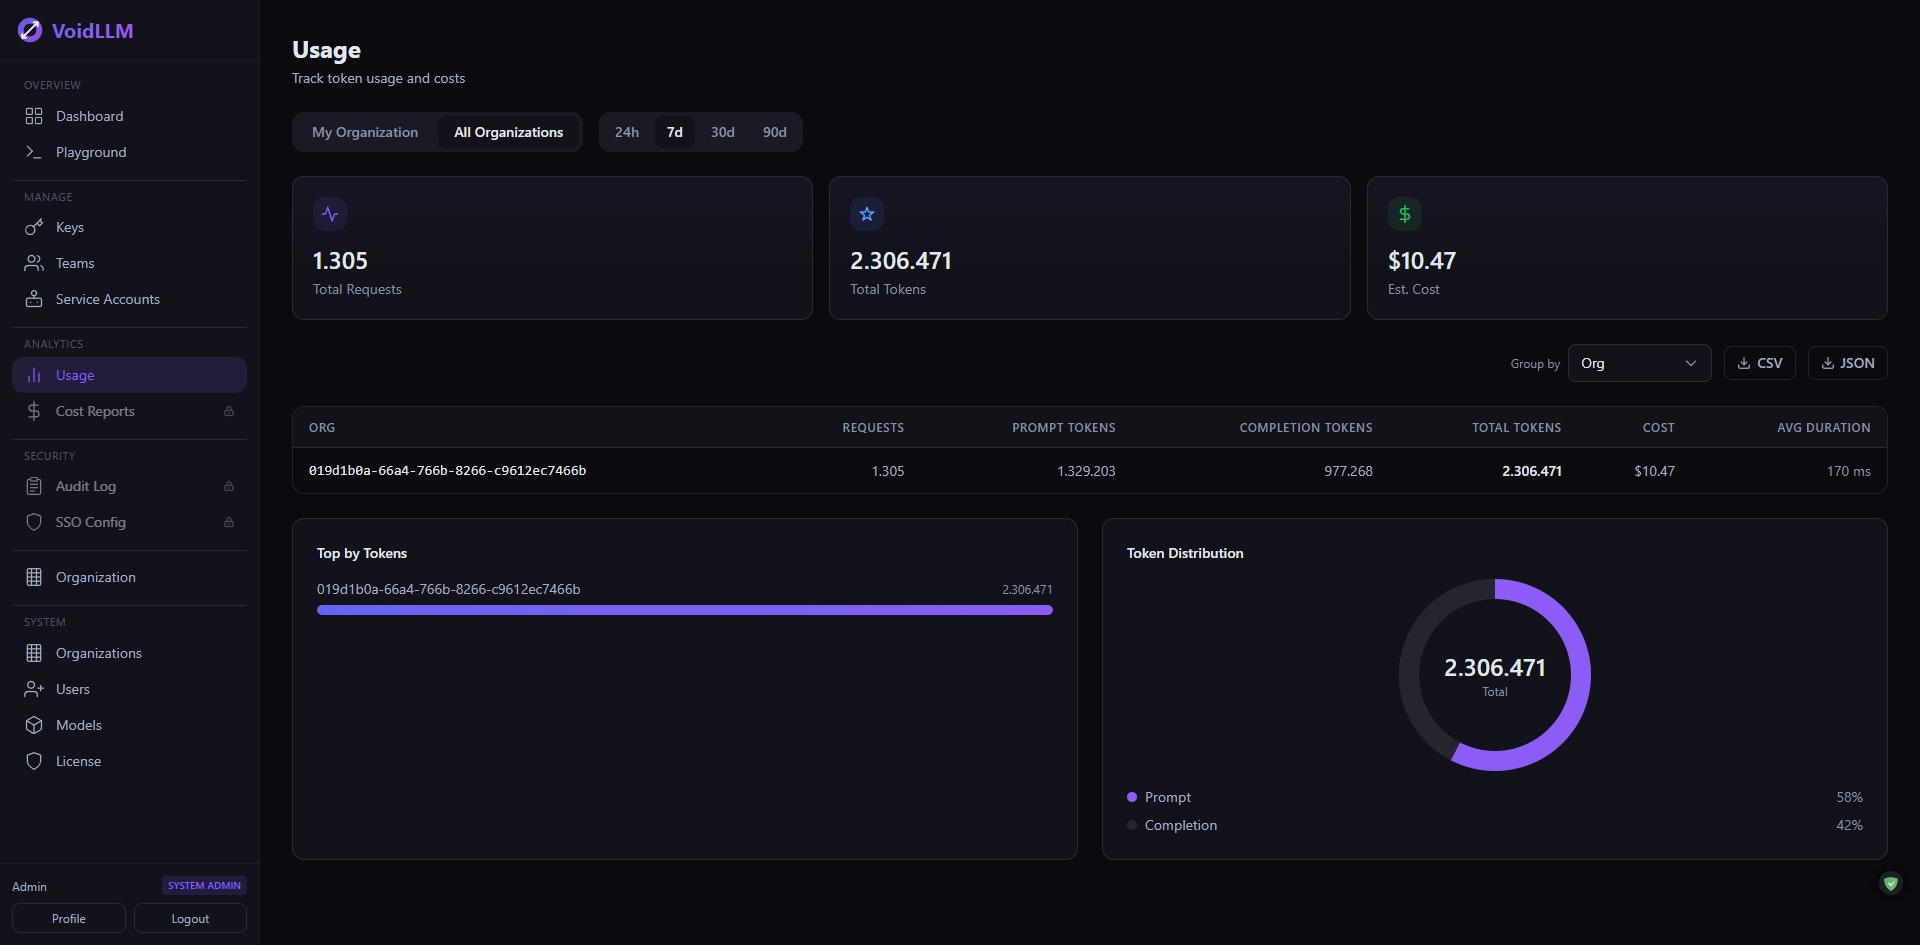This screenshot has height=945, width=1920.
Task: Click the download icon in JSON button
Action: 1828,363
